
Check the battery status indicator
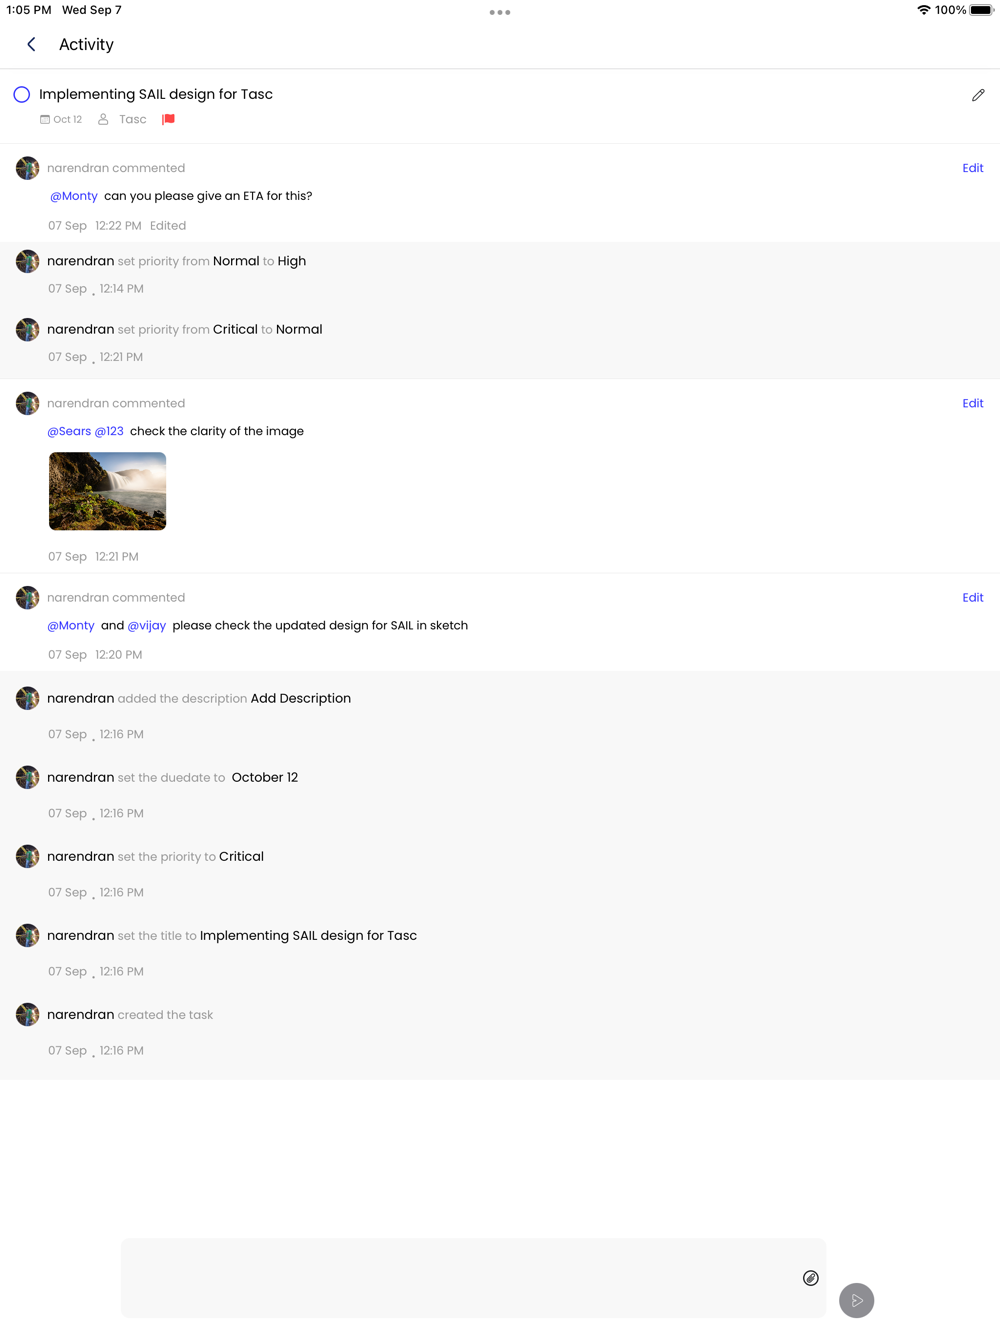click(x=981, y=10)
